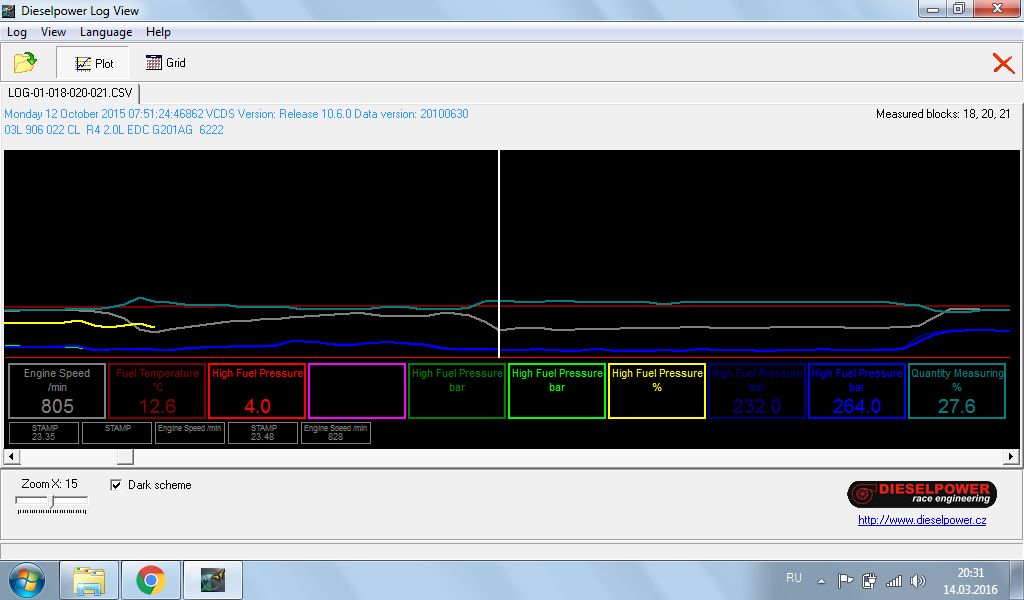
Task: Click the volume speaker tray icon
Action: (x=918, y=580)
